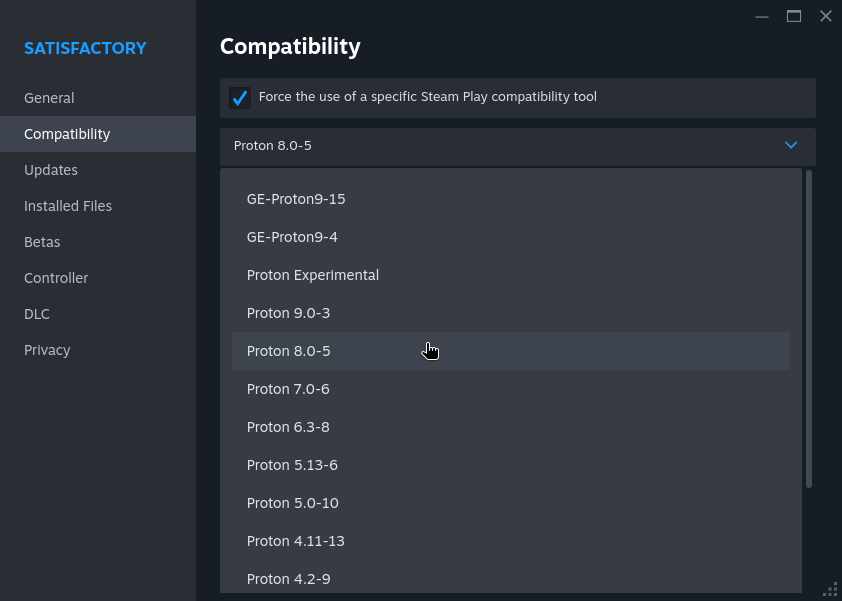Select Proton 4.2-9 at list bottom

click(x=511, y=576)
